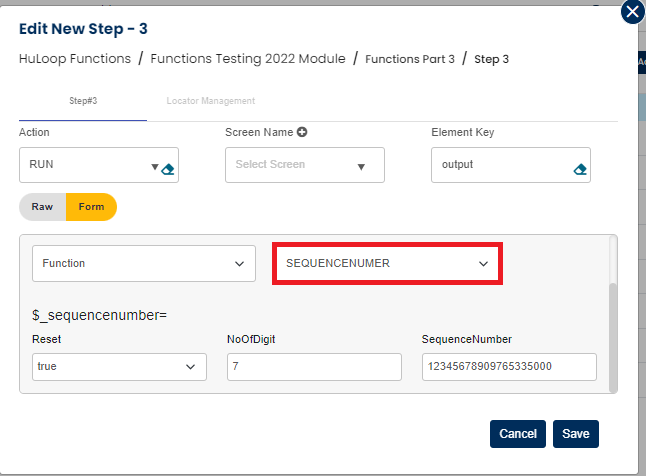Switch to the Locator Management tab

[210, 101]
